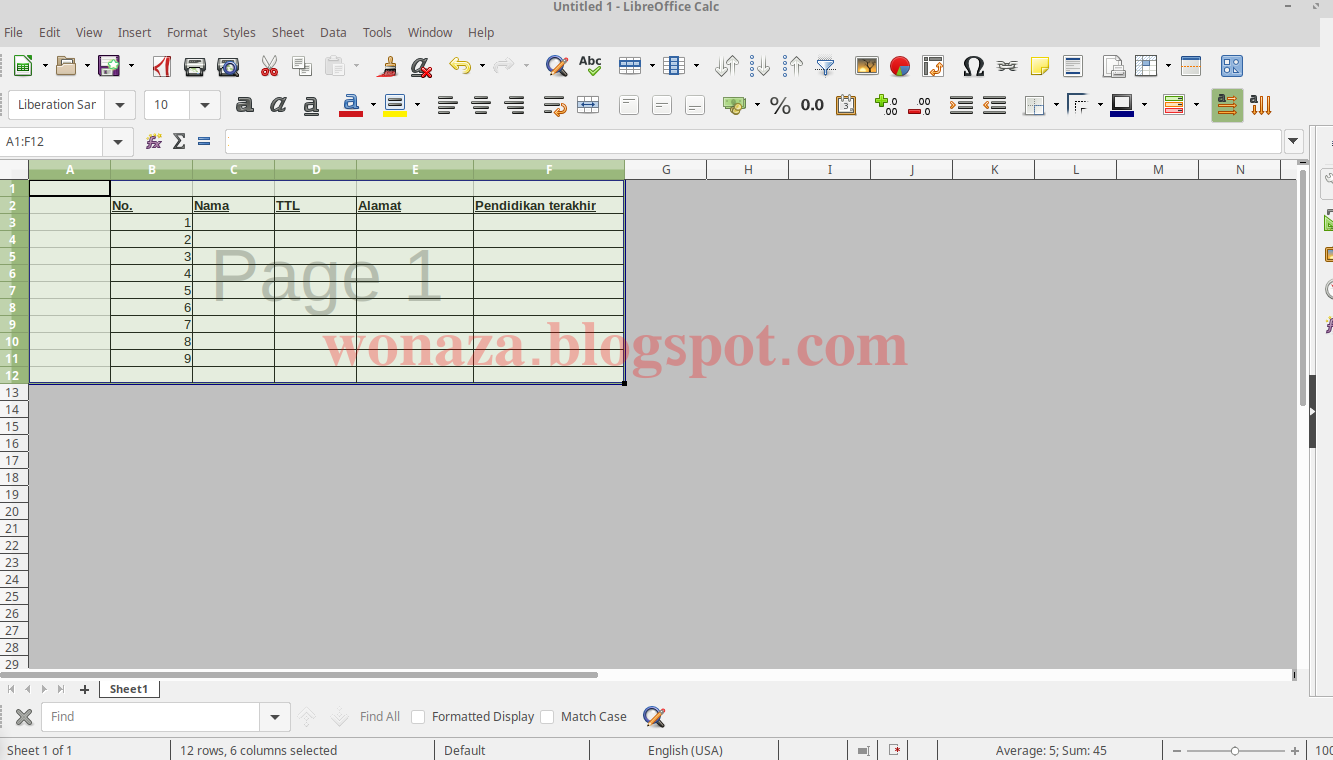The width and height of the screenshot is (1333, 760).
Task: Switch to the Sheet1 tab
Action: point(128,688)
